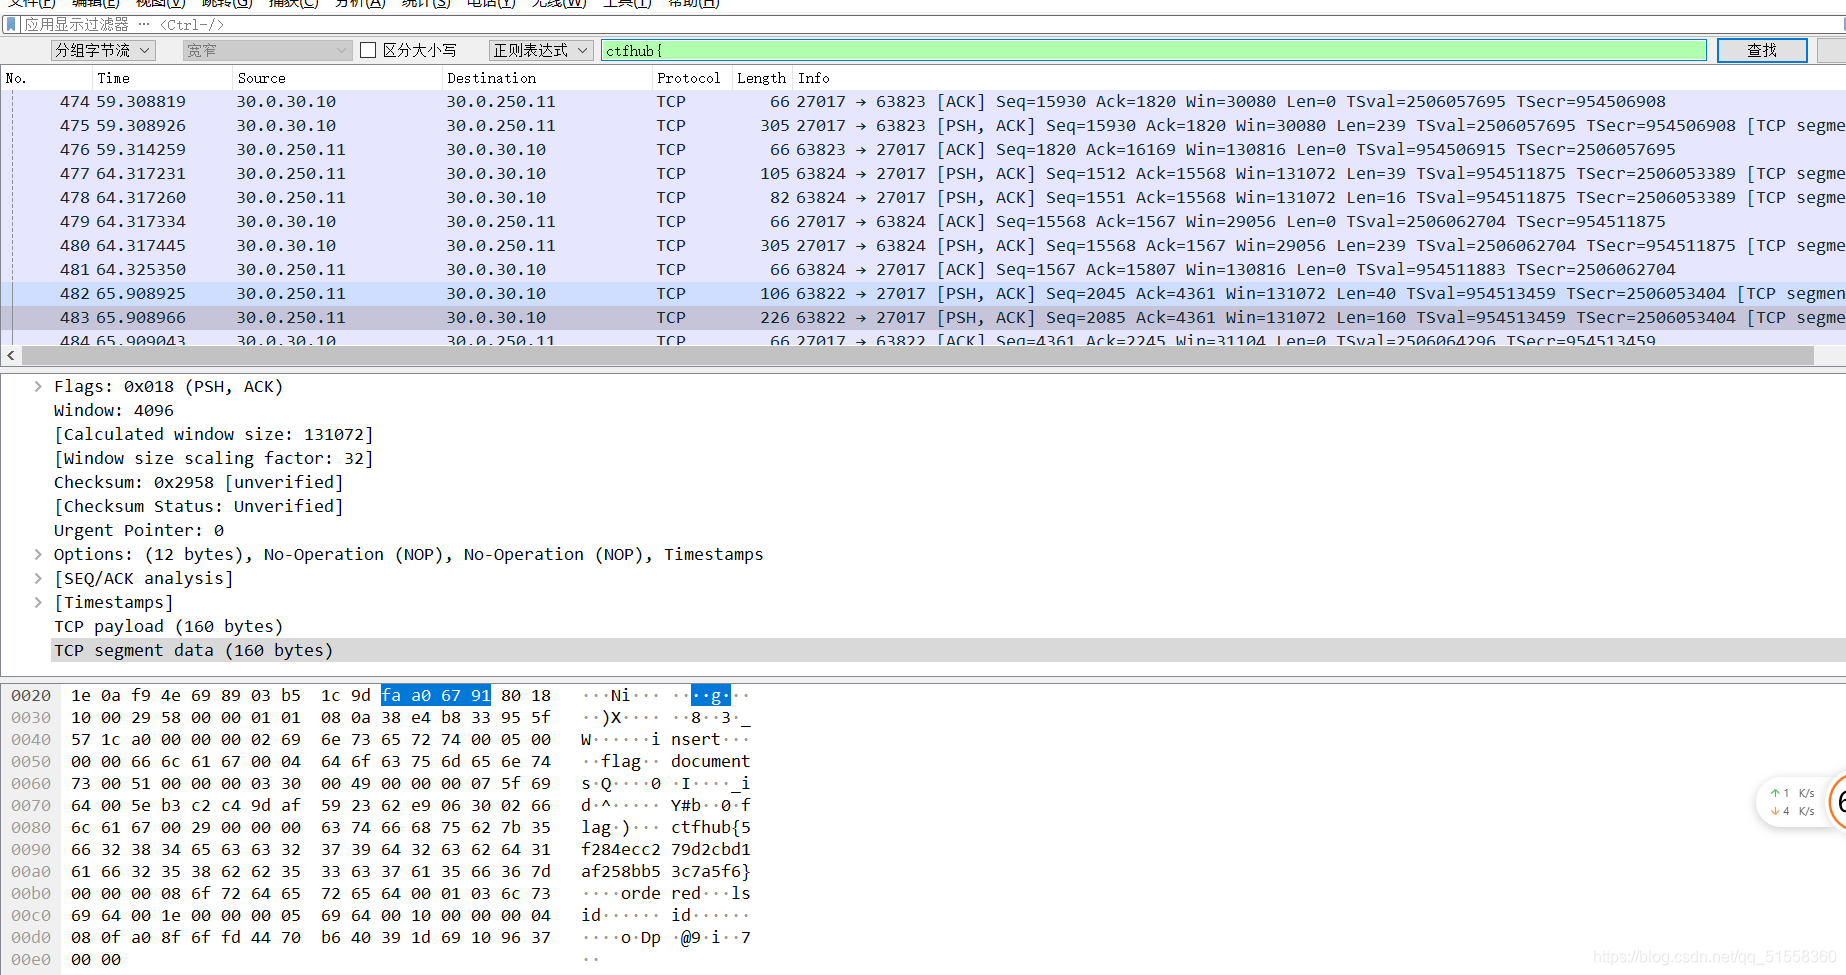Sort by the Time column header
The height and width of the screenshot is (975, 1846).
pyautogui.click(x=162, y=78)
